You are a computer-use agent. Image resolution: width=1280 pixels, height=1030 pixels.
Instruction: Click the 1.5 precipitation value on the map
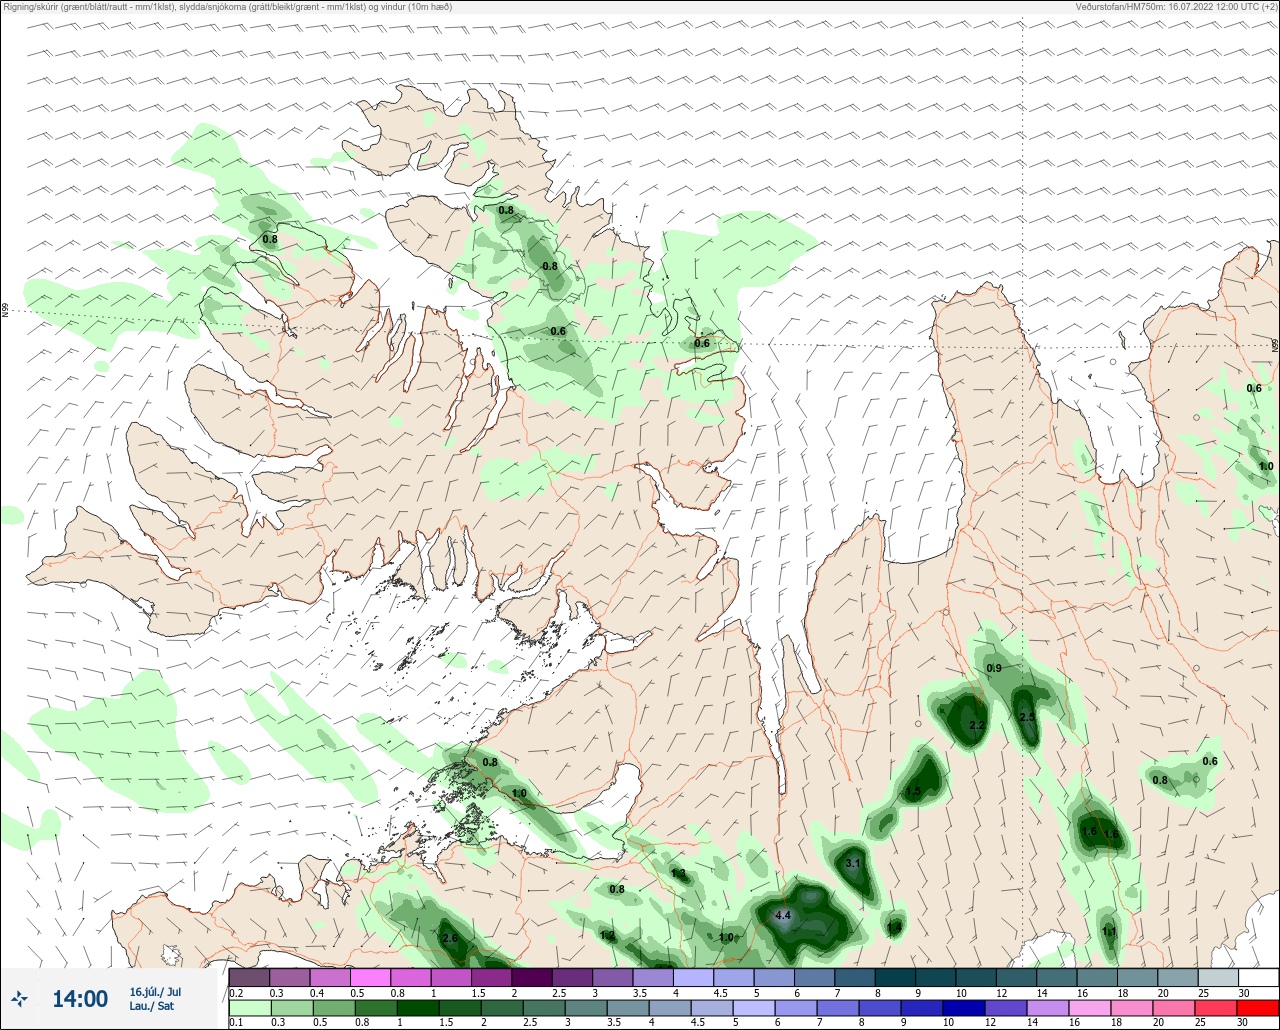(913, 791)
